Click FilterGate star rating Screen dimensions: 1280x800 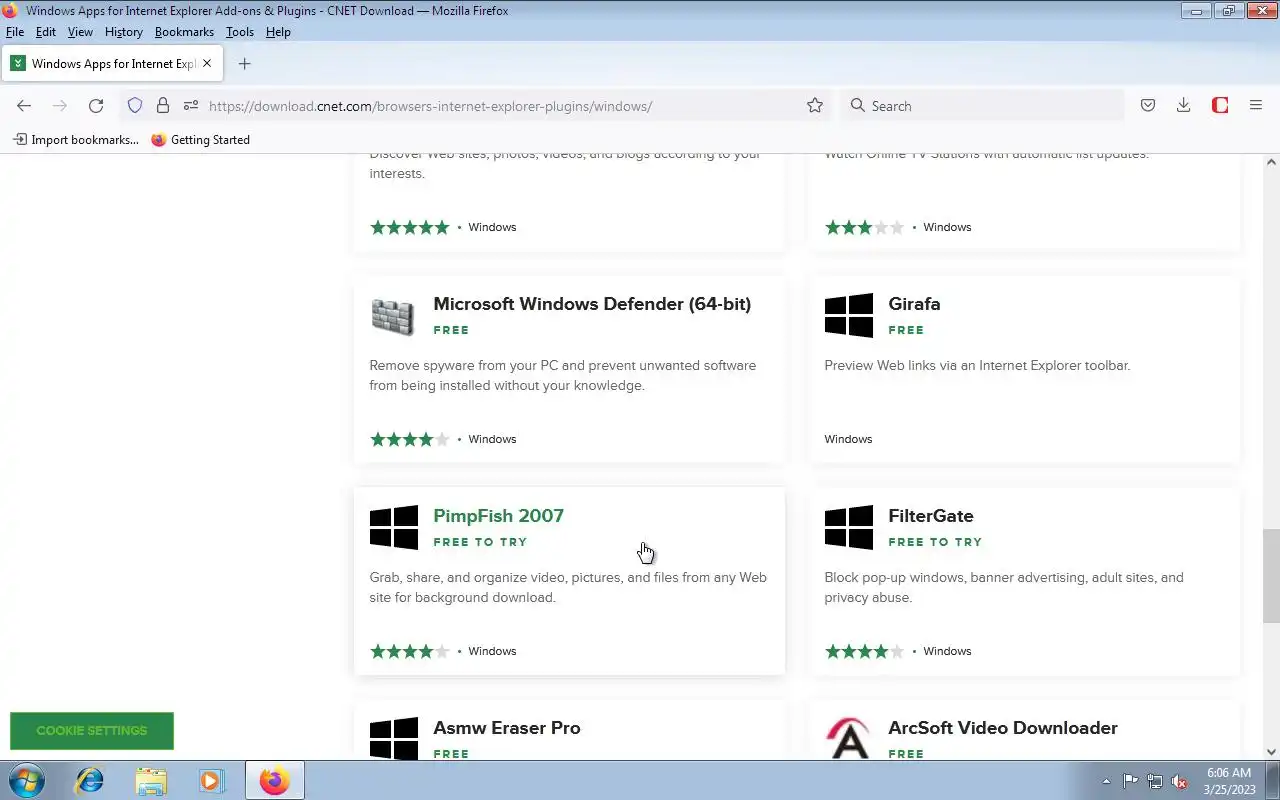(864, 651)
